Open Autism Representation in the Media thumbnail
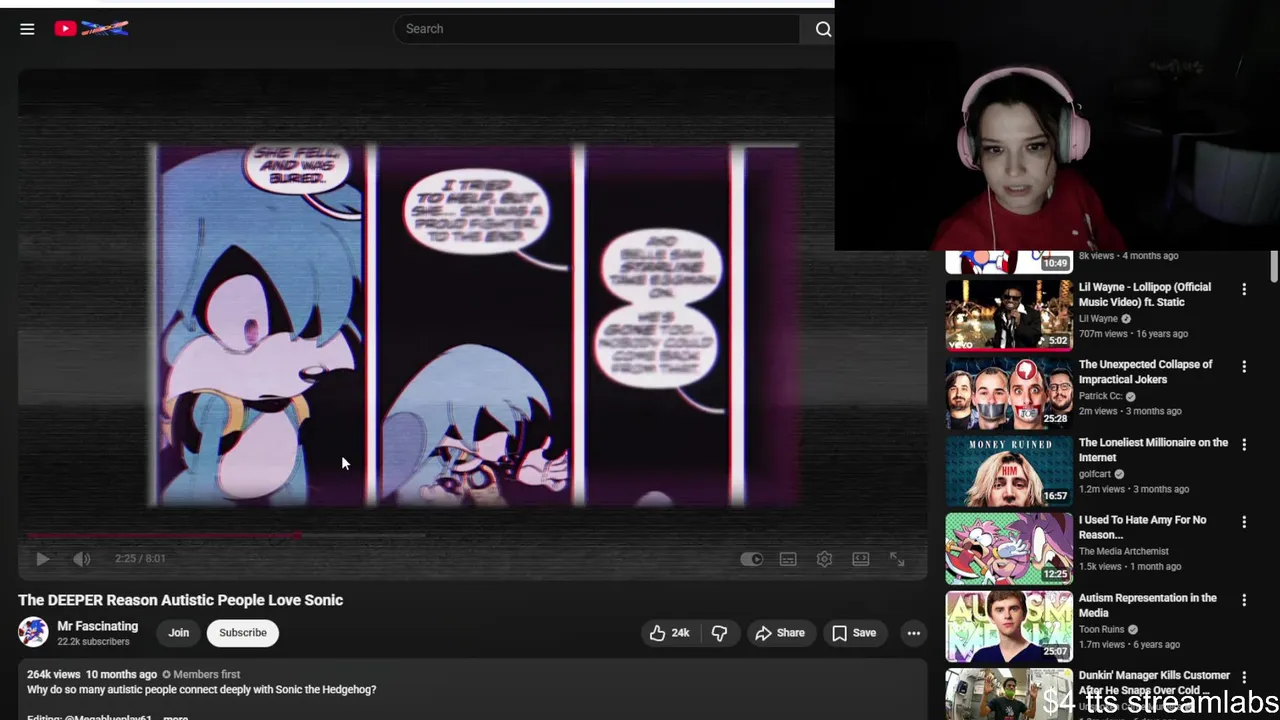Screen dimensions: 1280x720 click(1009, 626)
